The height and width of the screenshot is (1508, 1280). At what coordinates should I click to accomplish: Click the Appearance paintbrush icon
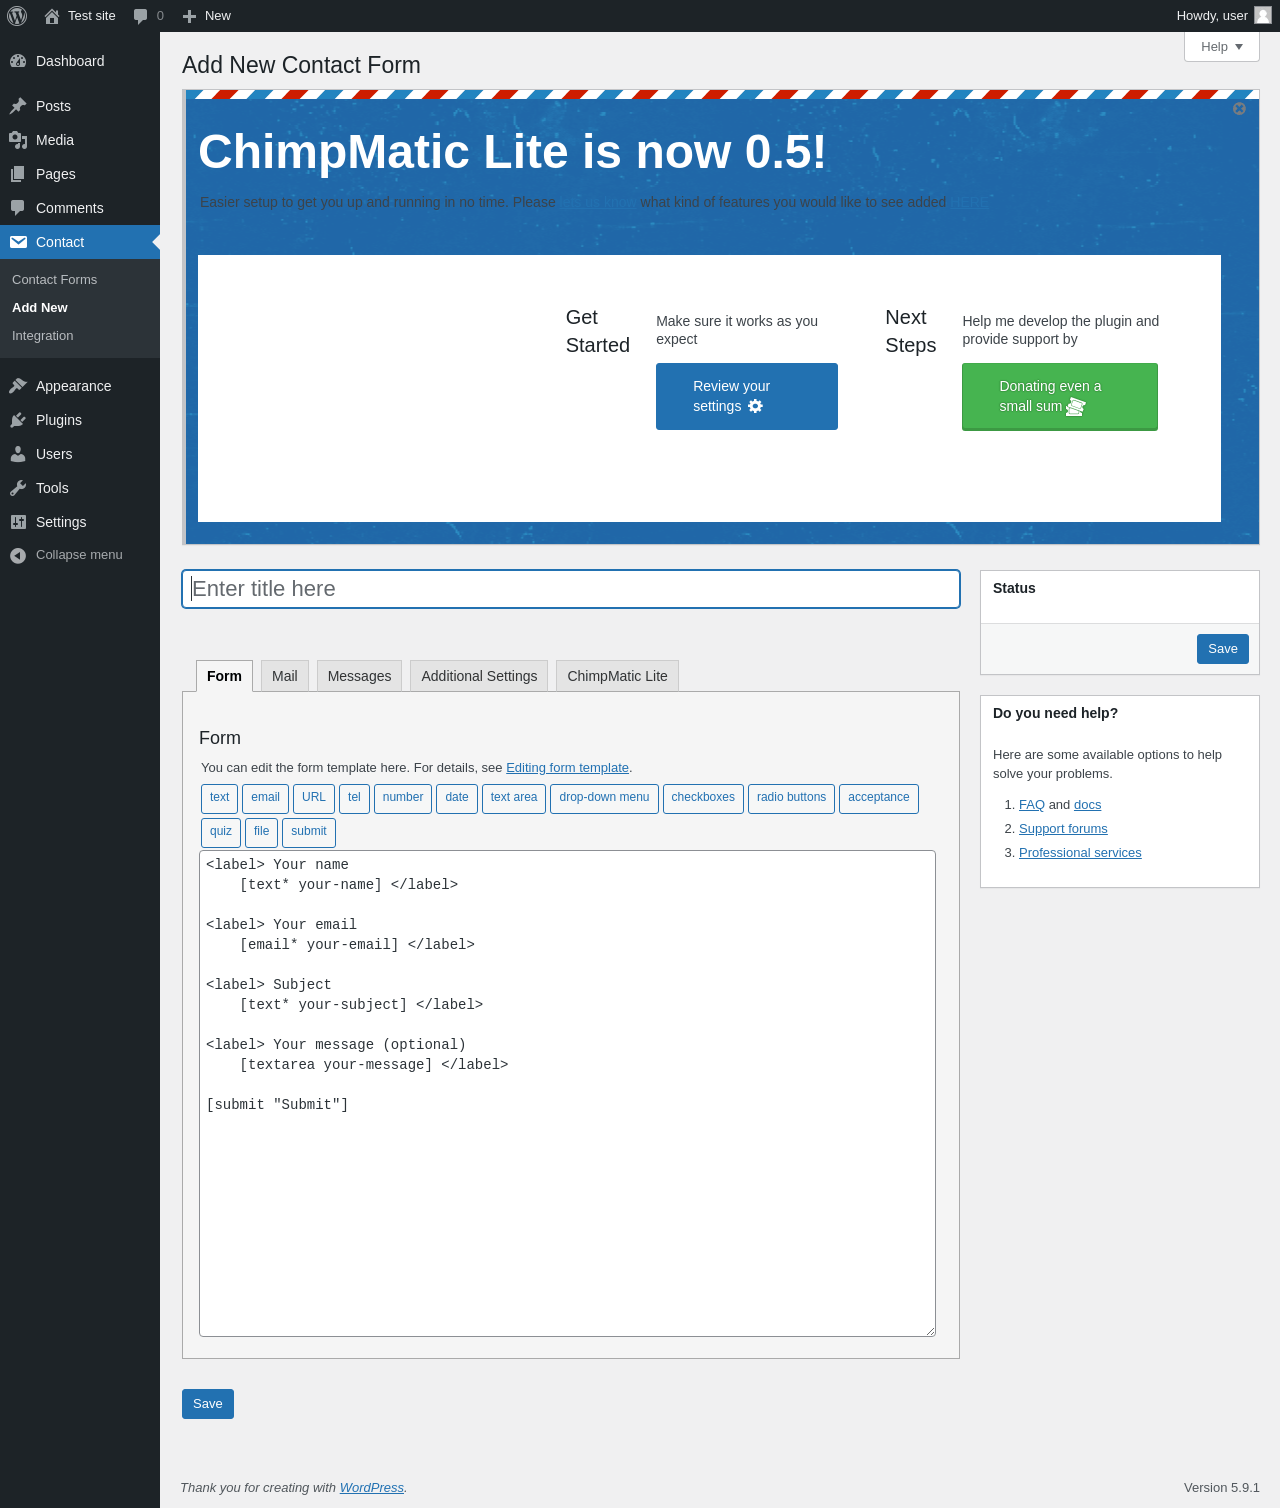pyautogui.click(x=18, y=386)
